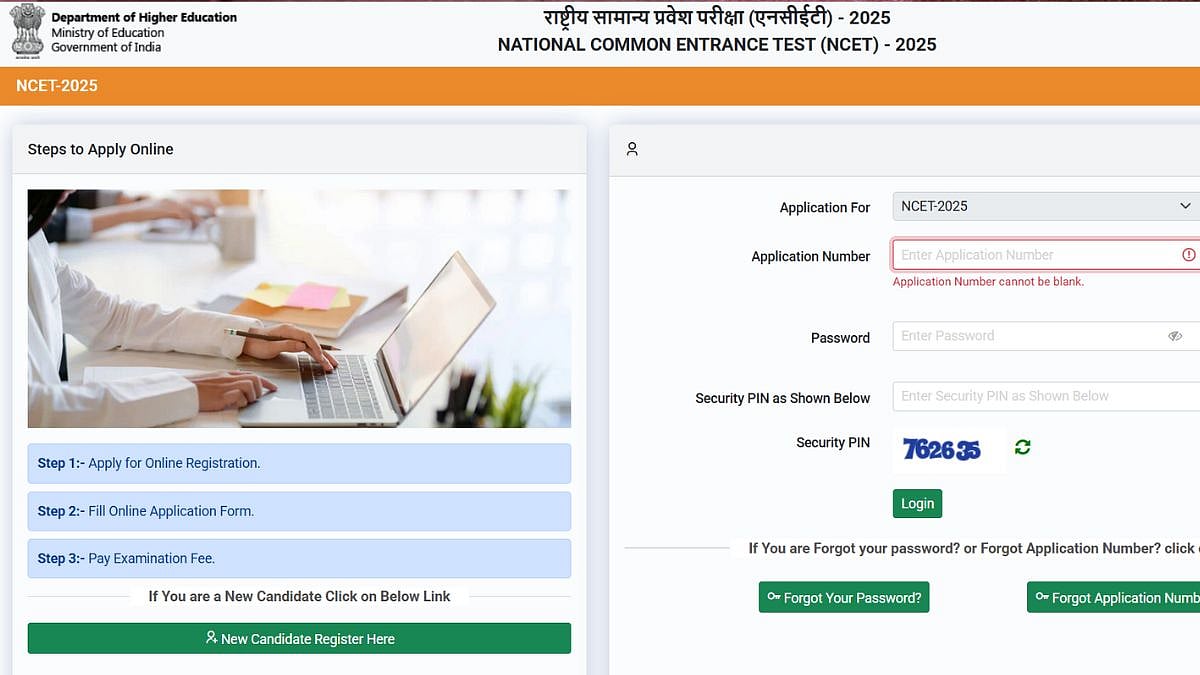Screen dimensions: 1200x675
Task: Select Step 3 Pay Examination Fee
Action: pyautogui.click(x=299, y=558)
